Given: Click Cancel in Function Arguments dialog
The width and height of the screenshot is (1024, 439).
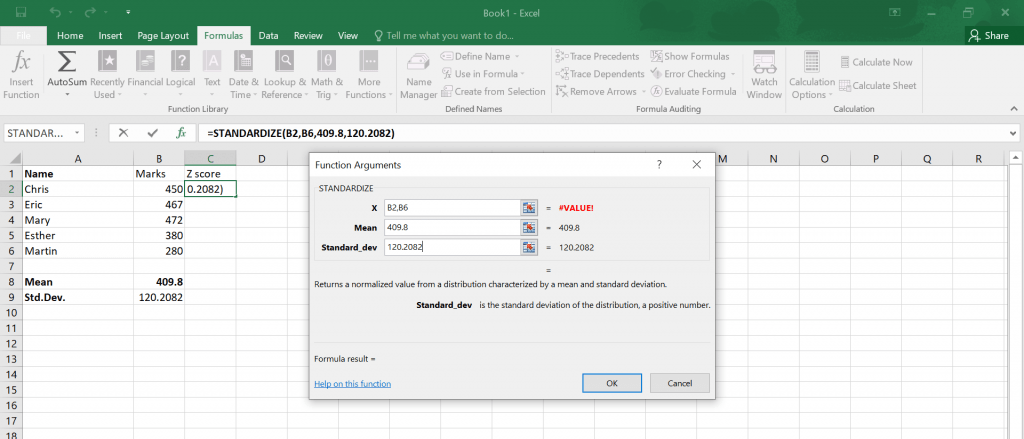Looking at the screenshot, I should (680, 383).
